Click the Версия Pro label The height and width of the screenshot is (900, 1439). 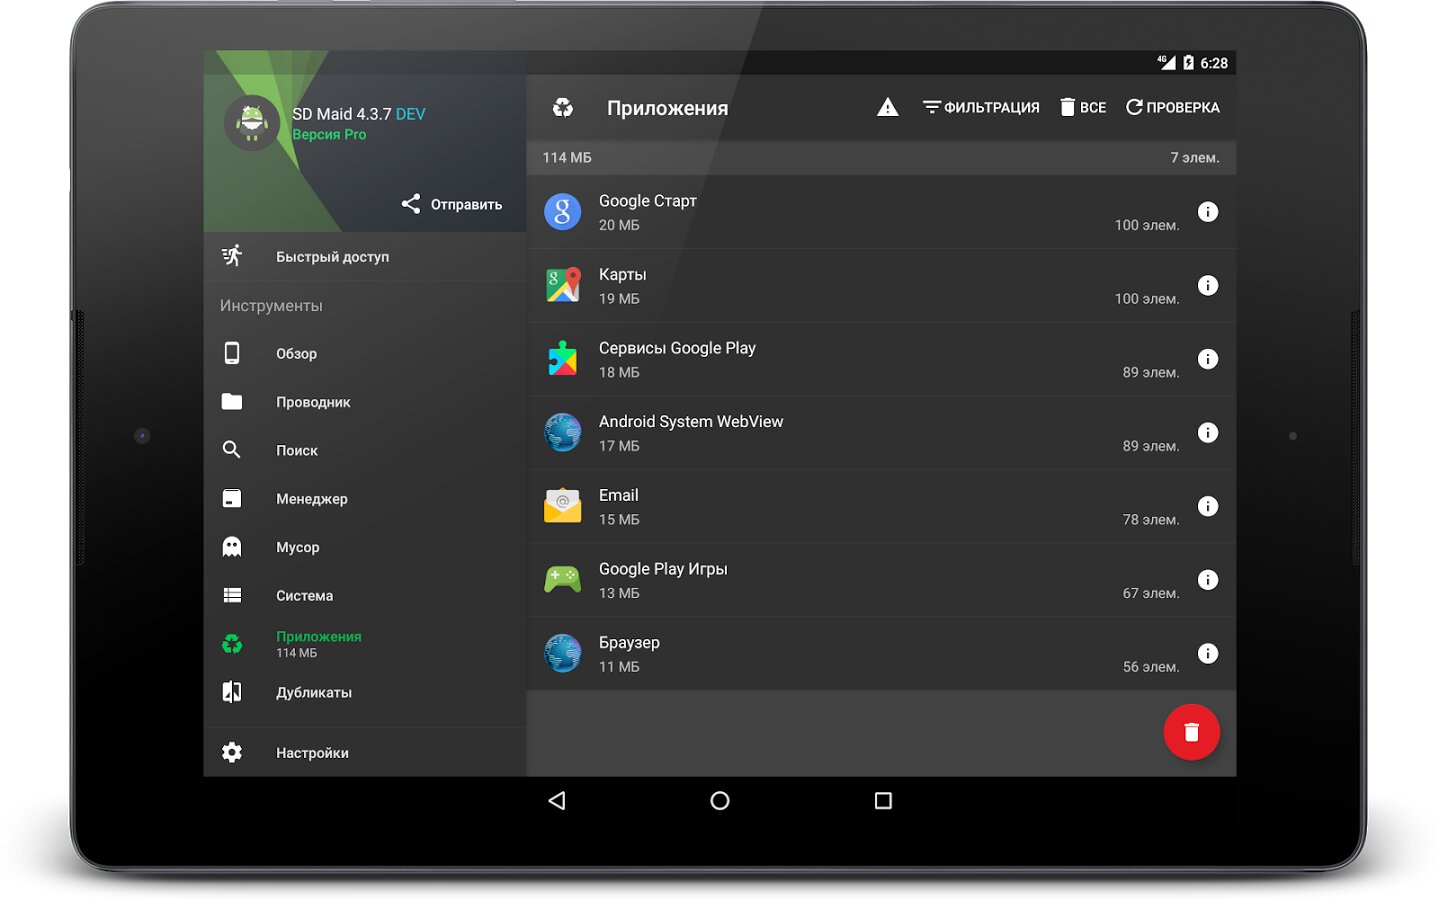329,134
